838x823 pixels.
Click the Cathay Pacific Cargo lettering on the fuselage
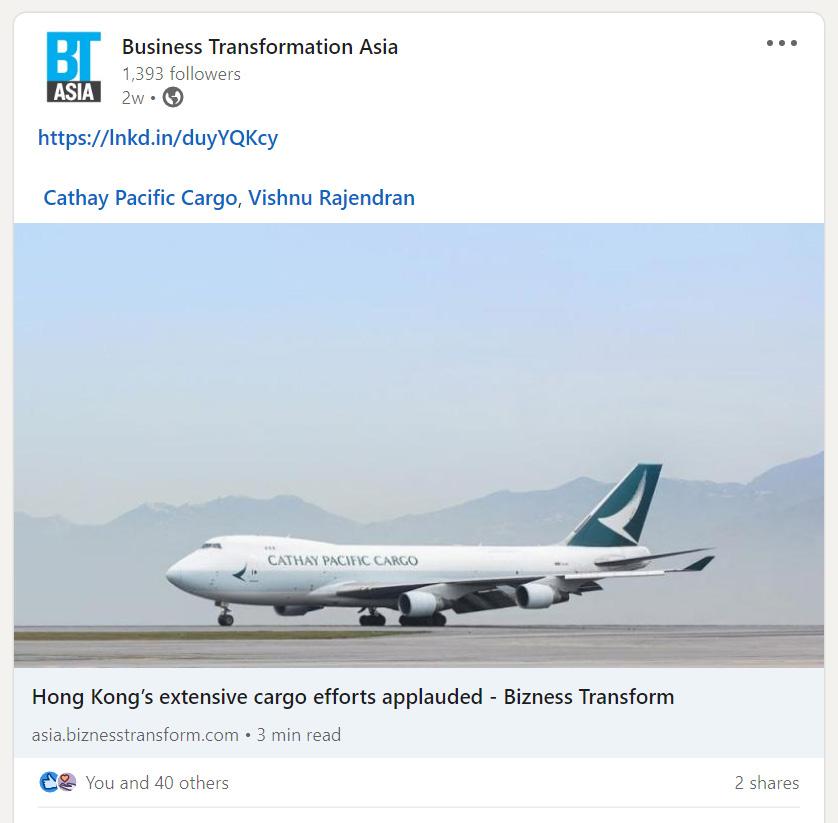343,561
